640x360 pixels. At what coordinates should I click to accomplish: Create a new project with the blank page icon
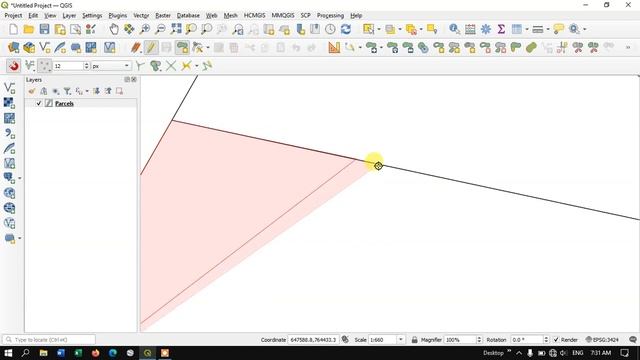pyautogui.click(x=13, y=29)
